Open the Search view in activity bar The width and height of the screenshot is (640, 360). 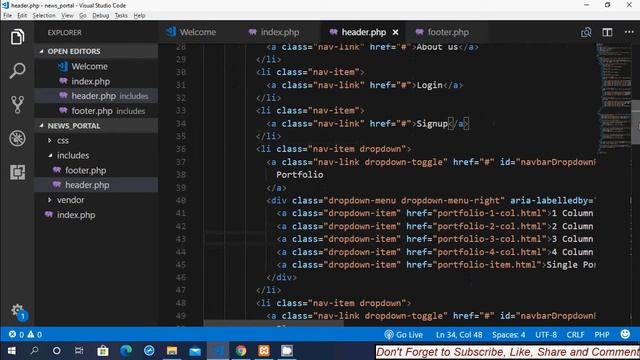click(17, 71)
